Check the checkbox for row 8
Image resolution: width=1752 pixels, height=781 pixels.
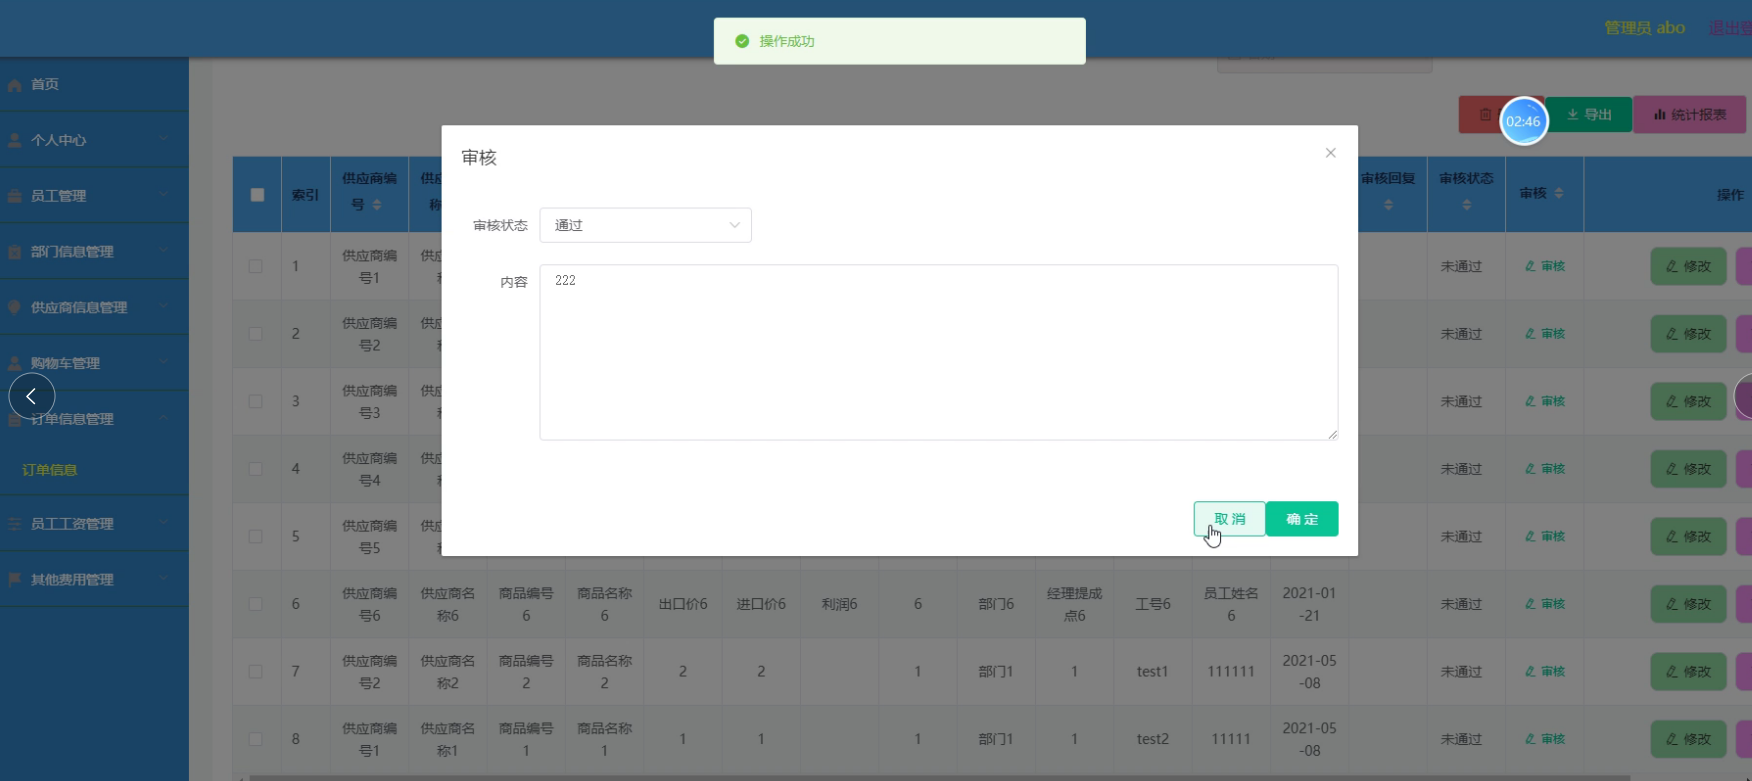pos(256,739)
